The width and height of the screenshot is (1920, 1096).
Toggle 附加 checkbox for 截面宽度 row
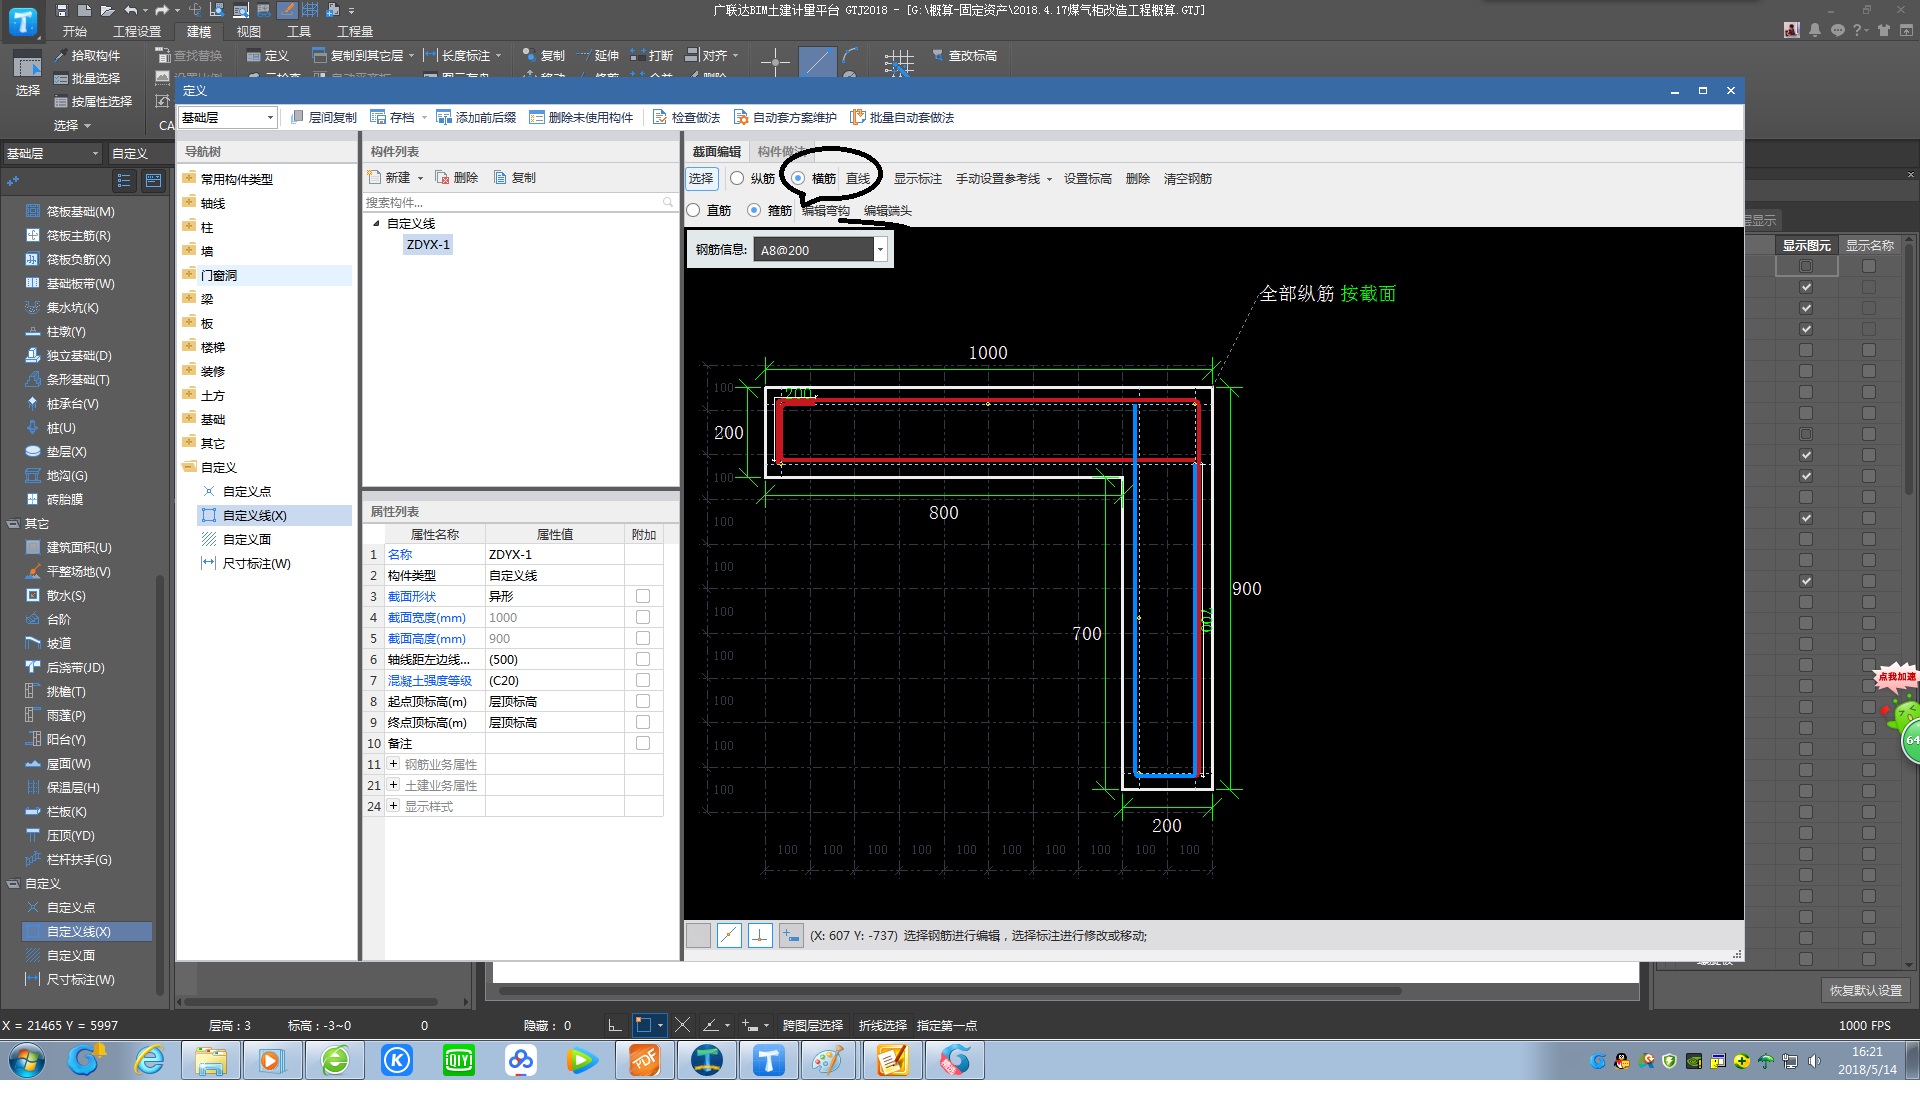pos(643,617)
